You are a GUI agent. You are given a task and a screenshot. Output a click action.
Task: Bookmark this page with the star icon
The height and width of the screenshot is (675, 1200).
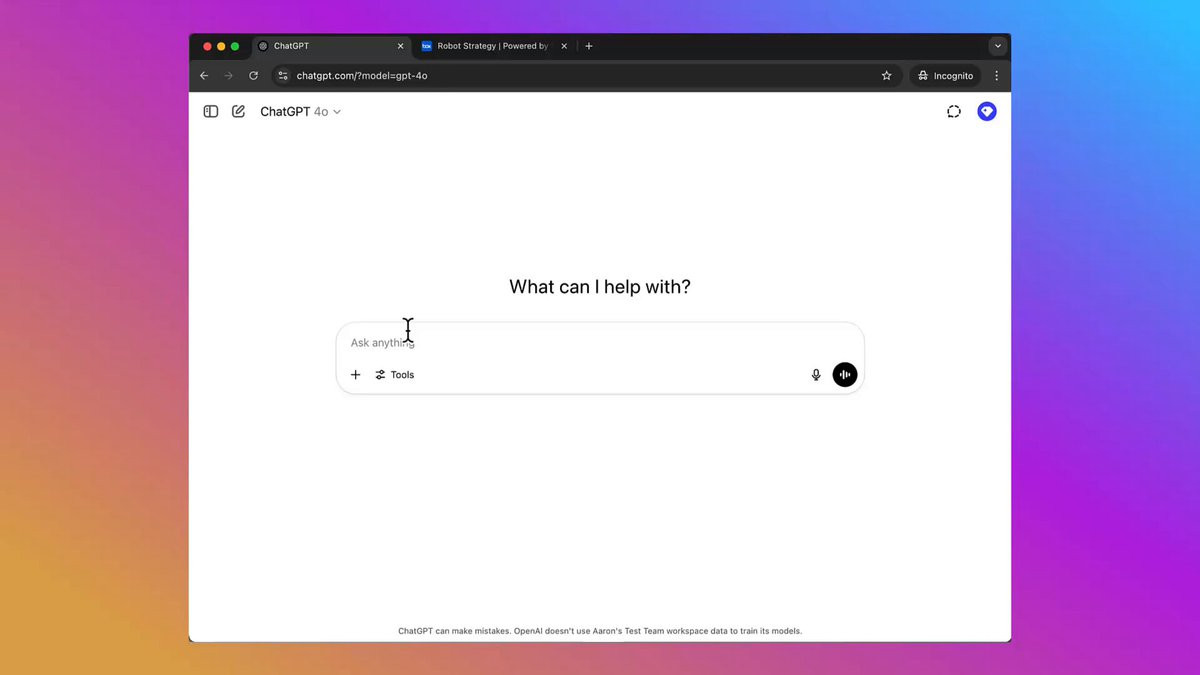click(886, 76)
